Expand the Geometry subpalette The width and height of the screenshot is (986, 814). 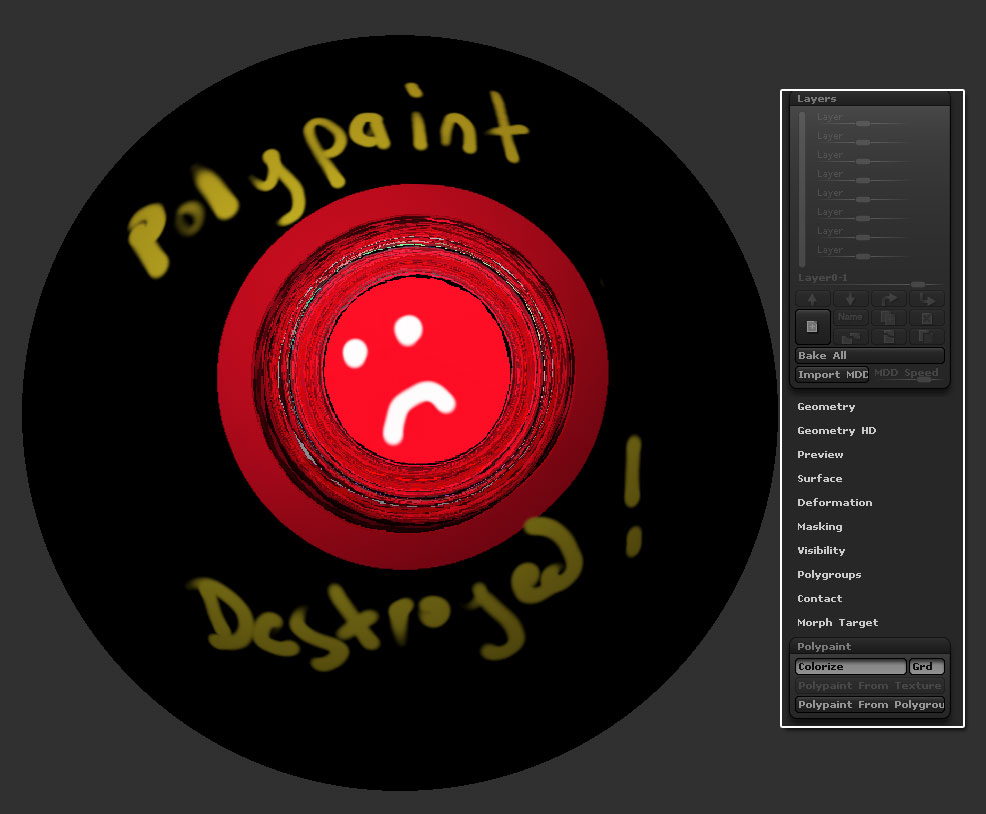click(826, 406)
